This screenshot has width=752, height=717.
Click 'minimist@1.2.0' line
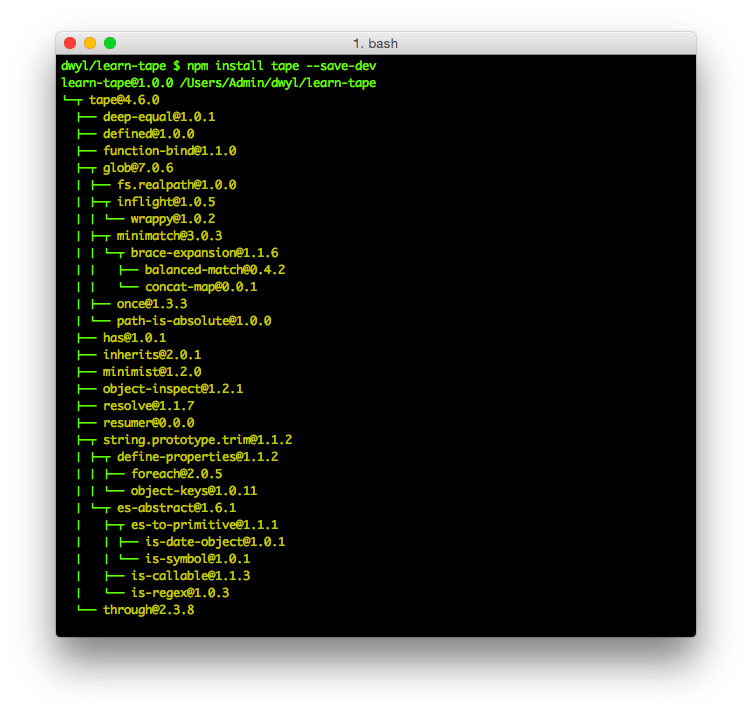[x=152, y=372]
